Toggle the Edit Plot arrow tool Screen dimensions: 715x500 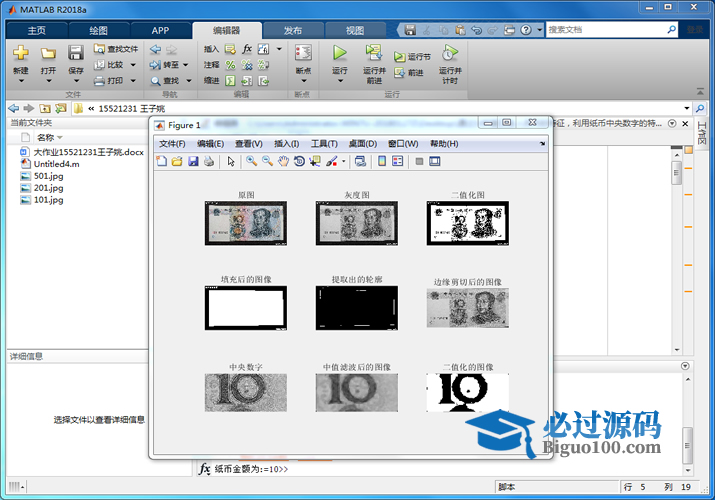point(231,161)
